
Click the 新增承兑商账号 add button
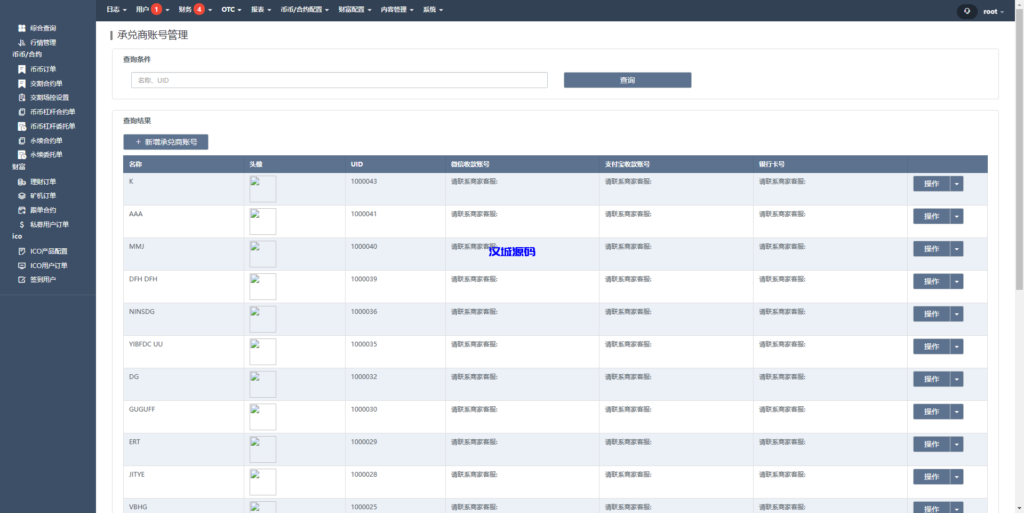[x=166, y=143]
